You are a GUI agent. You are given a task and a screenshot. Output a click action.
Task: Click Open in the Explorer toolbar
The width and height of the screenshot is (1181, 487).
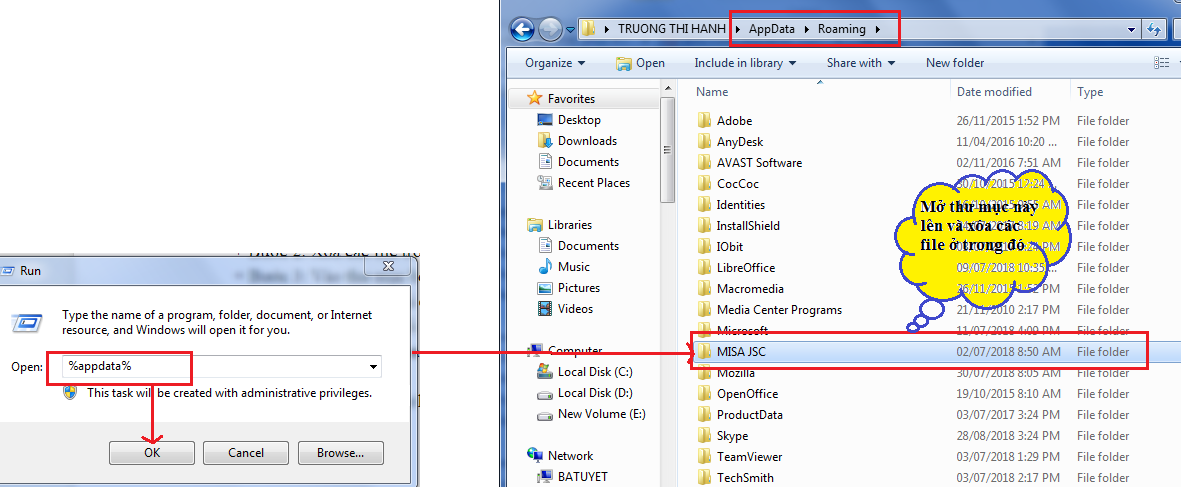point(640,63)
